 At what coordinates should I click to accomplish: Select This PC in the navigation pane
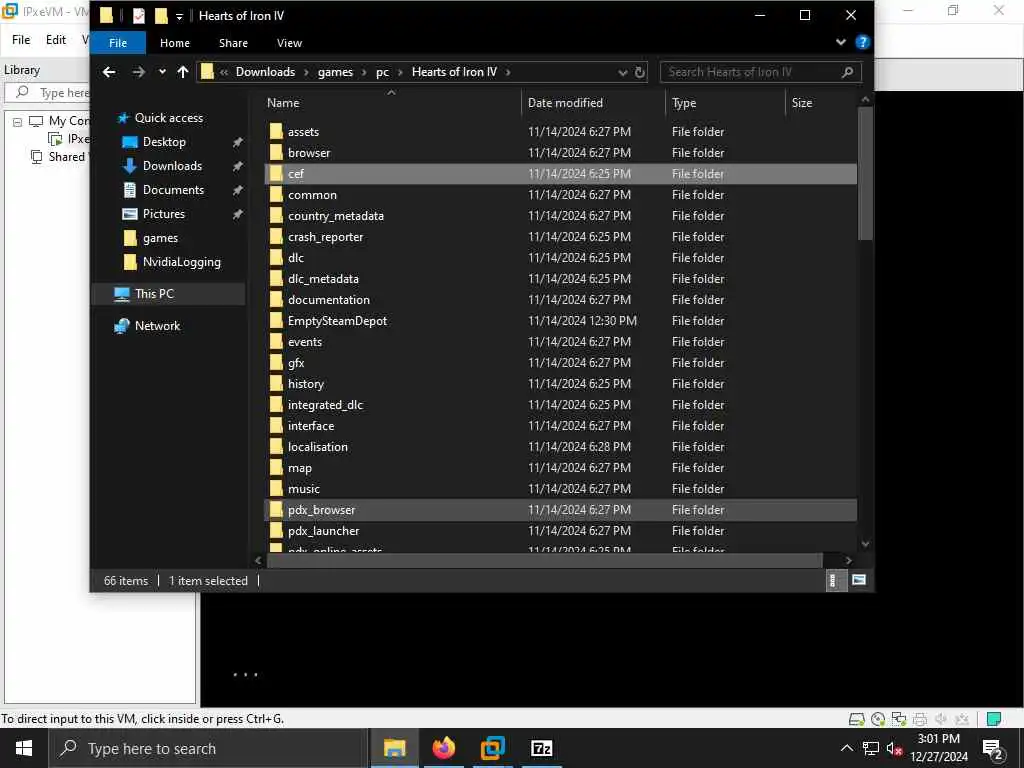click(x=168, y=294)
